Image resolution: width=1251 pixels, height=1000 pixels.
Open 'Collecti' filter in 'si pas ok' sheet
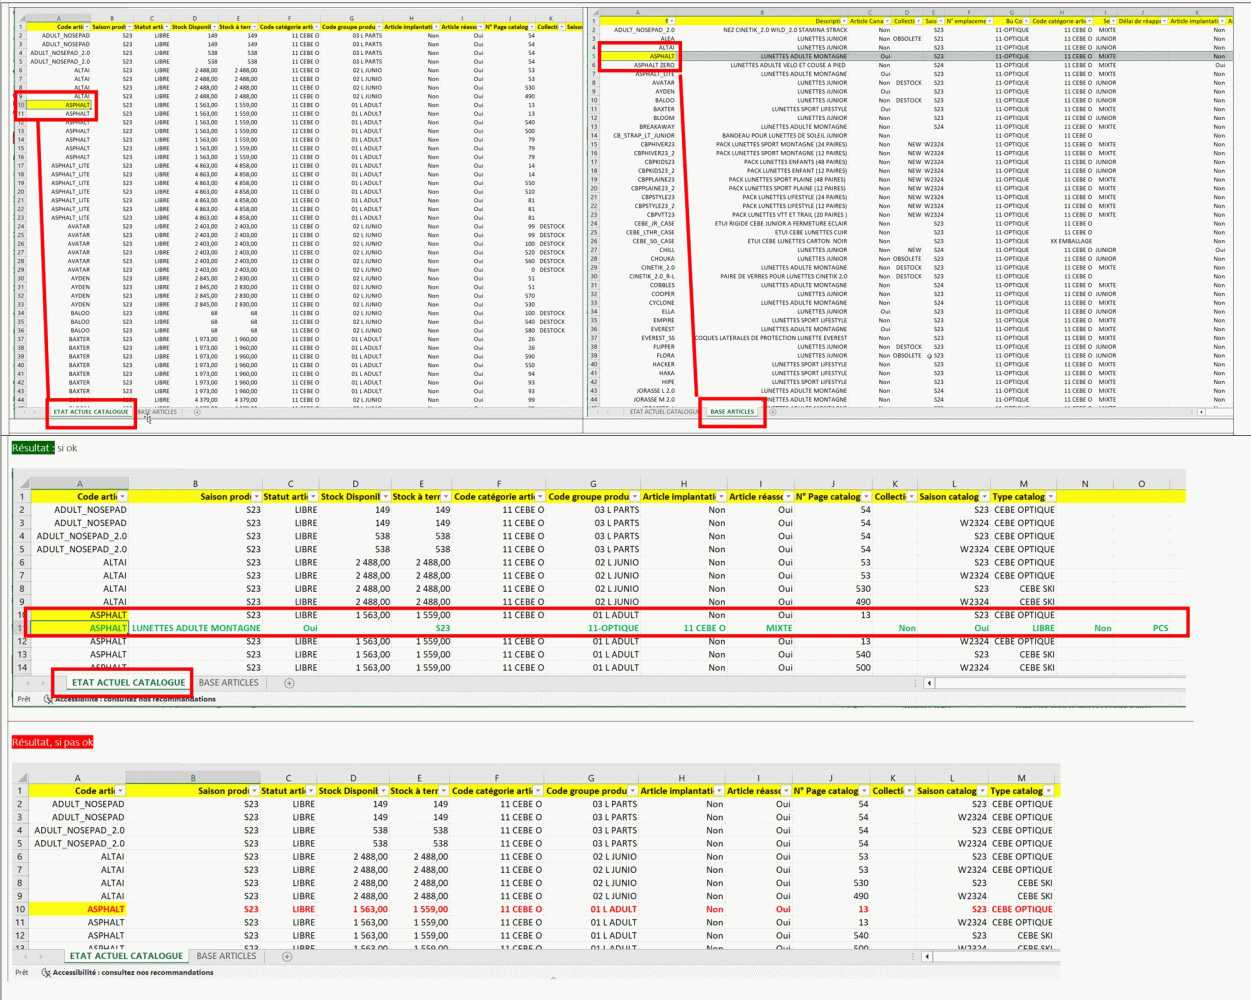tap(908, 791)
